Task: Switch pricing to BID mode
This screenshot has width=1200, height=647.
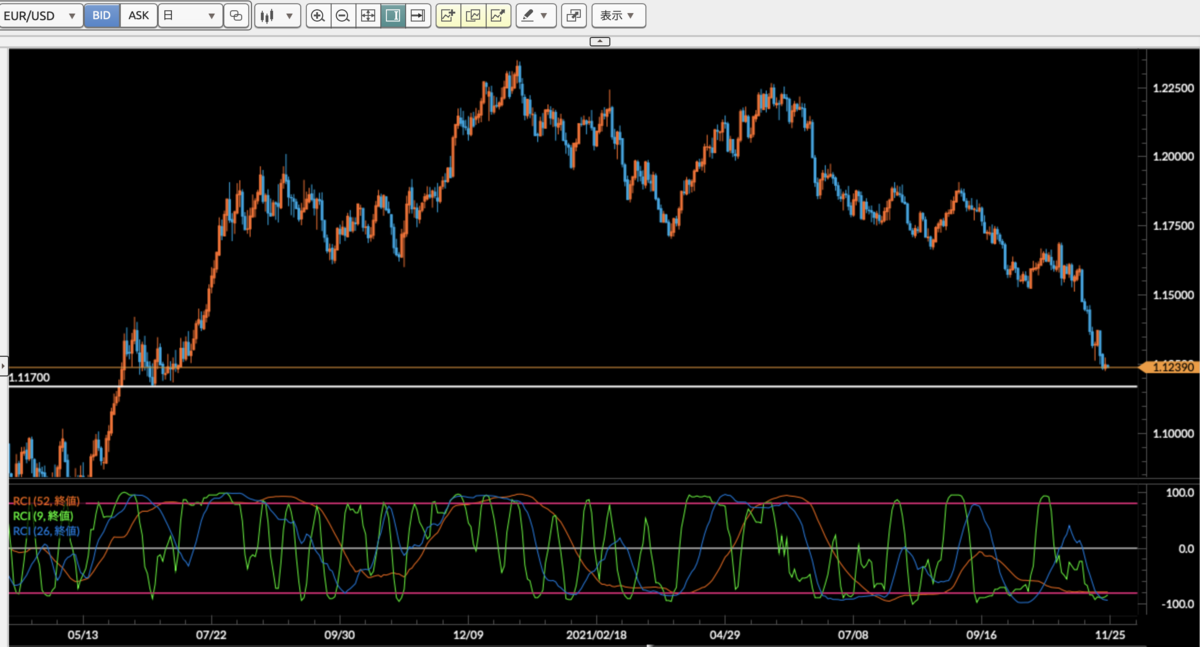Action: pos(100,15)
